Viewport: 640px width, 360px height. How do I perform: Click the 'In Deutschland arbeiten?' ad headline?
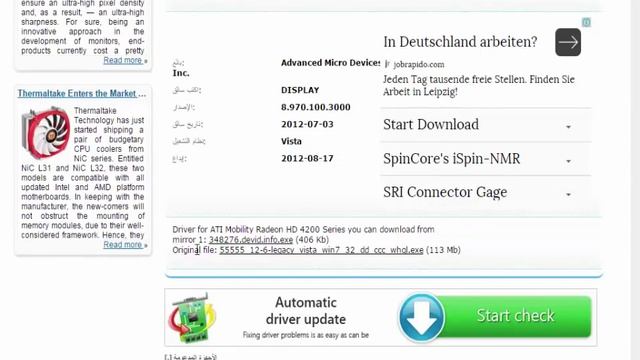click(460, 42)
